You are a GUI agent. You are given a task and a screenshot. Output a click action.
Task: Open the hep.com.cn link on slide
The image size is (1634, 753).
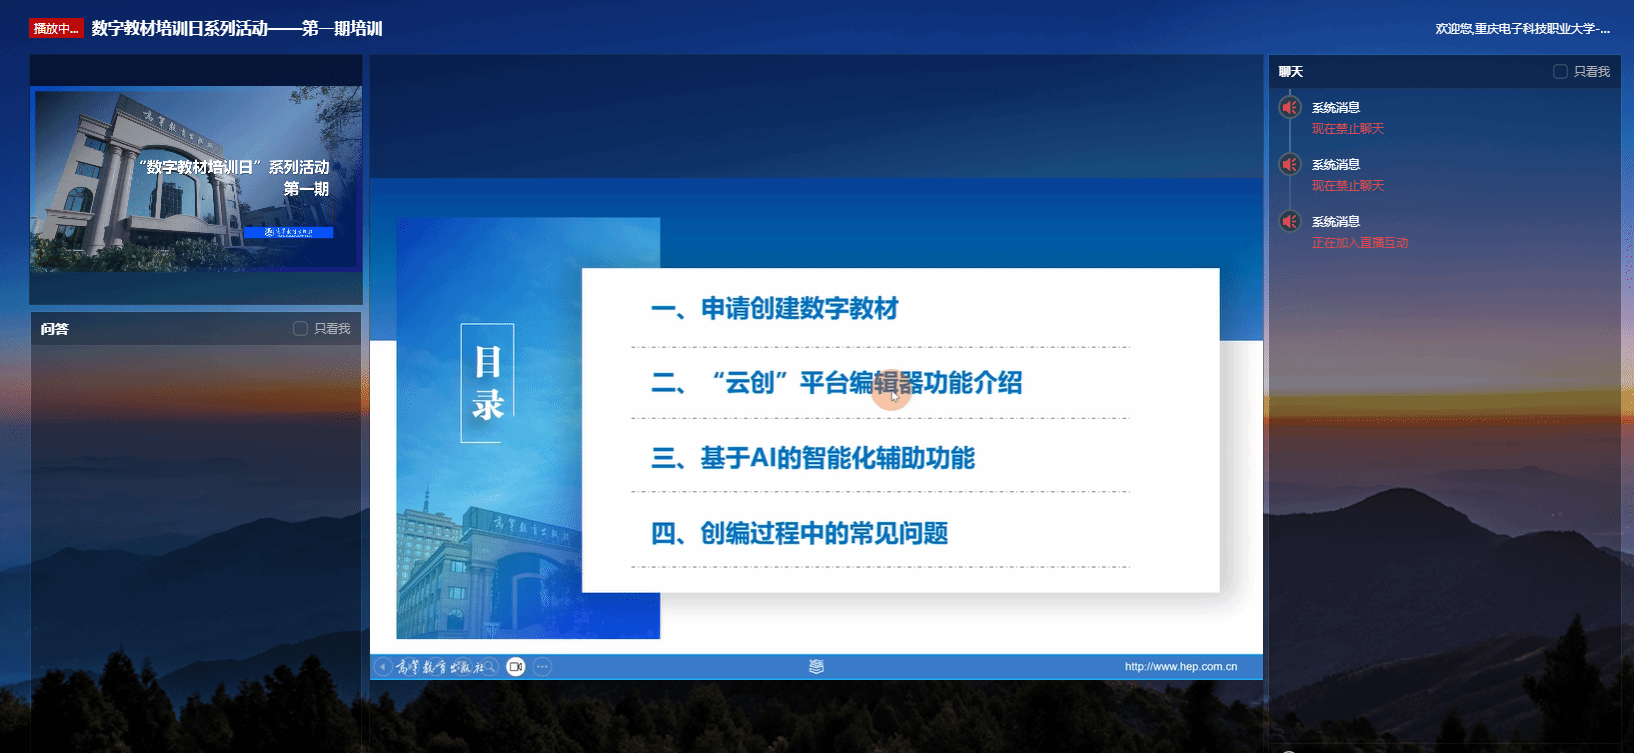(x=1180, y=667)
